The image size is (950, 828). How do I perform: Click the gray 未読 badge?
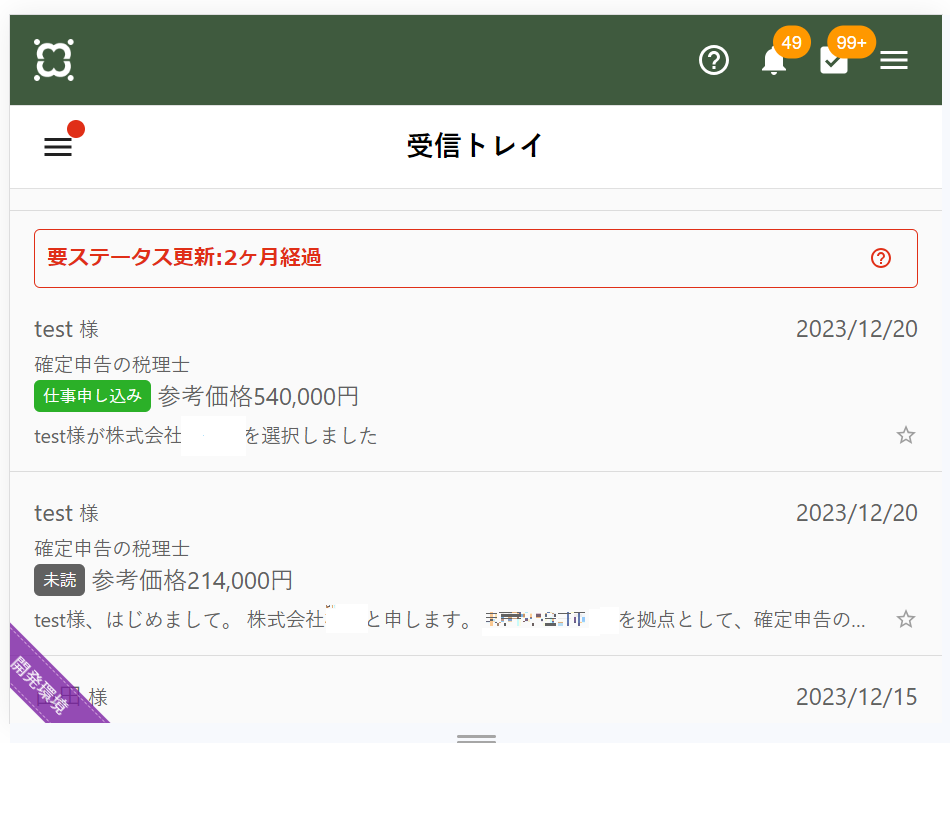pos(60,580)
